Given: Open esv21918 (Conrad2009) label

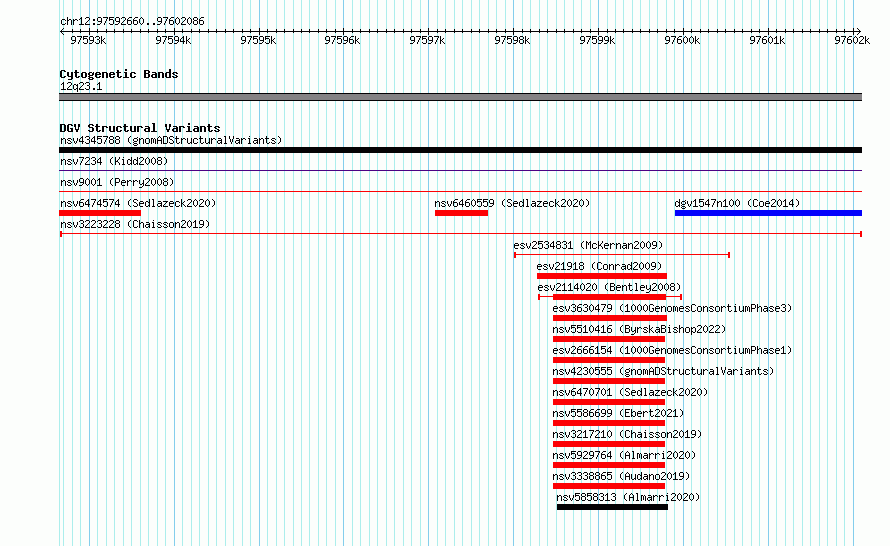Looking at the screenshot, I should (599, 266).
